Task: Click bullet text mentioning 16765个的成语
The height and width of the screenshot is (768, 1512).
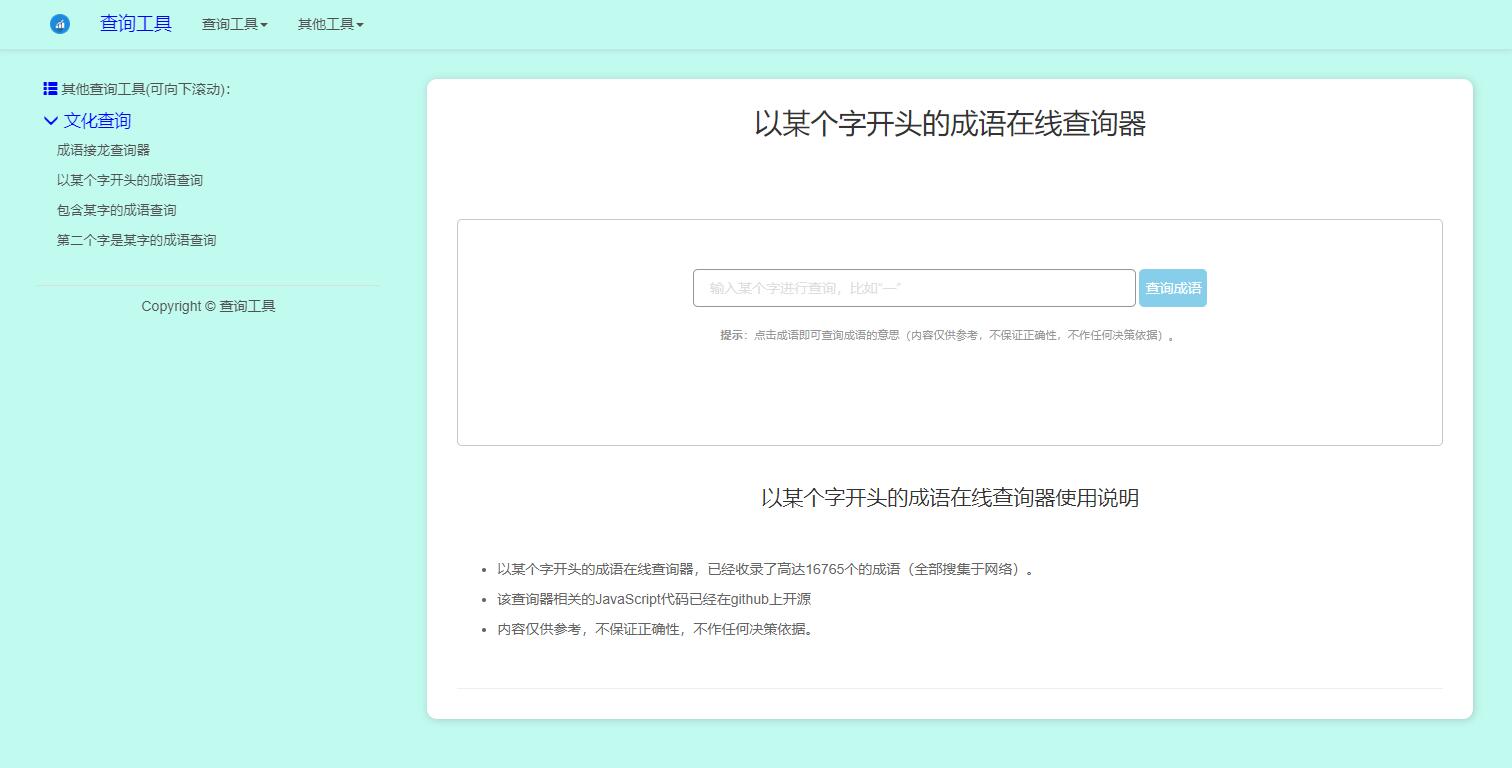Action: click(x=766, y=569)
